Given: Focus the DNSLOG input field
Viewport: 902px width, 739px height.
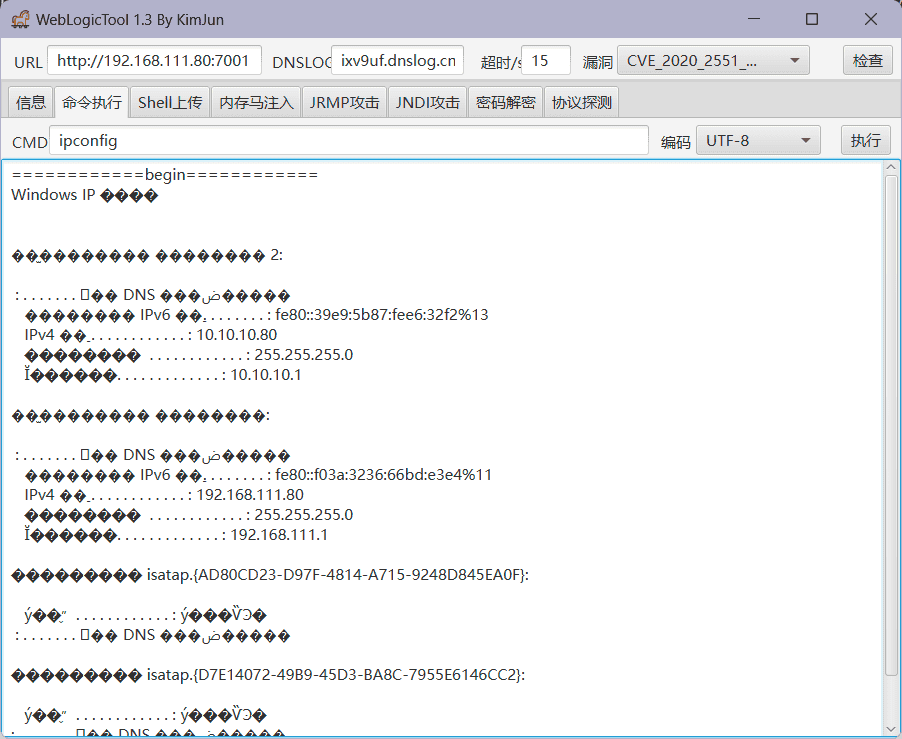Looking at the screenshot, I should [x=397, y=61].
